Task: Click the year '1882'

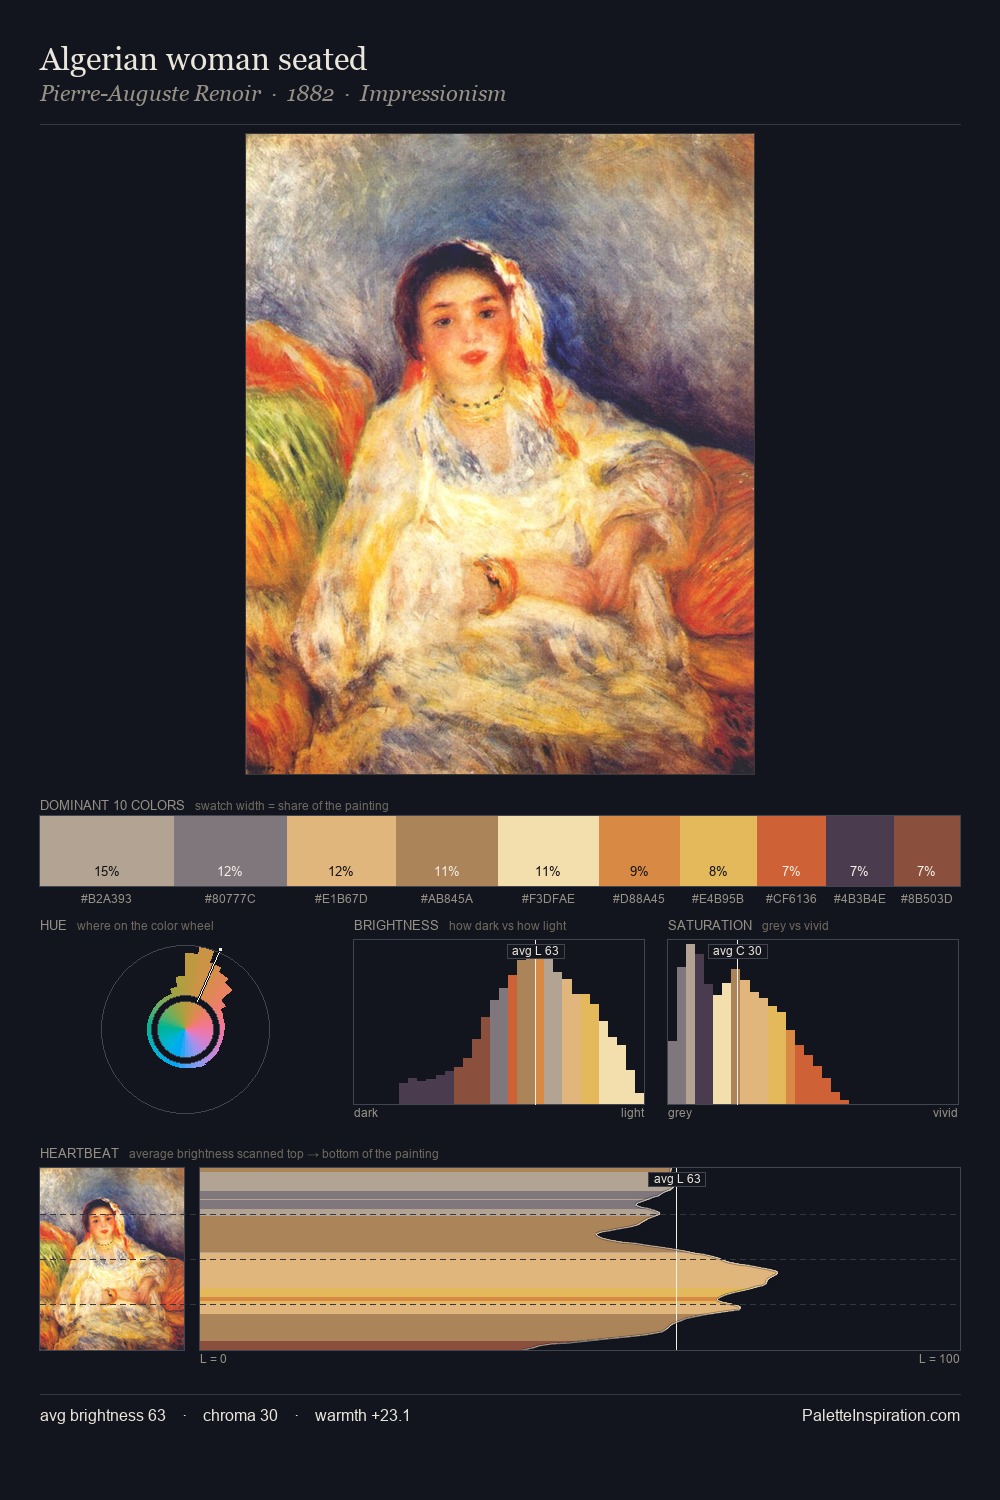Action: click(310, 94)
